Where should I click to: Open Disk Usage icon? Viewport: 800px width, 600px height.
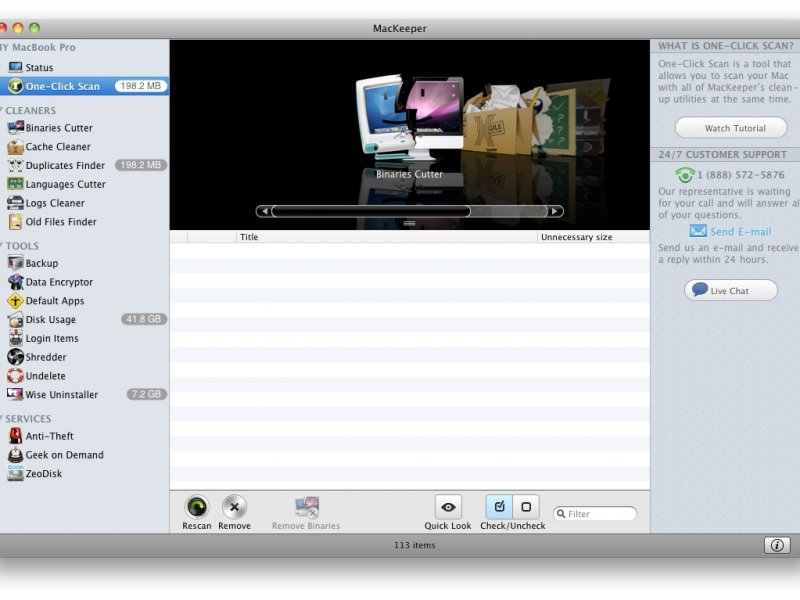[x=15, y=320]
